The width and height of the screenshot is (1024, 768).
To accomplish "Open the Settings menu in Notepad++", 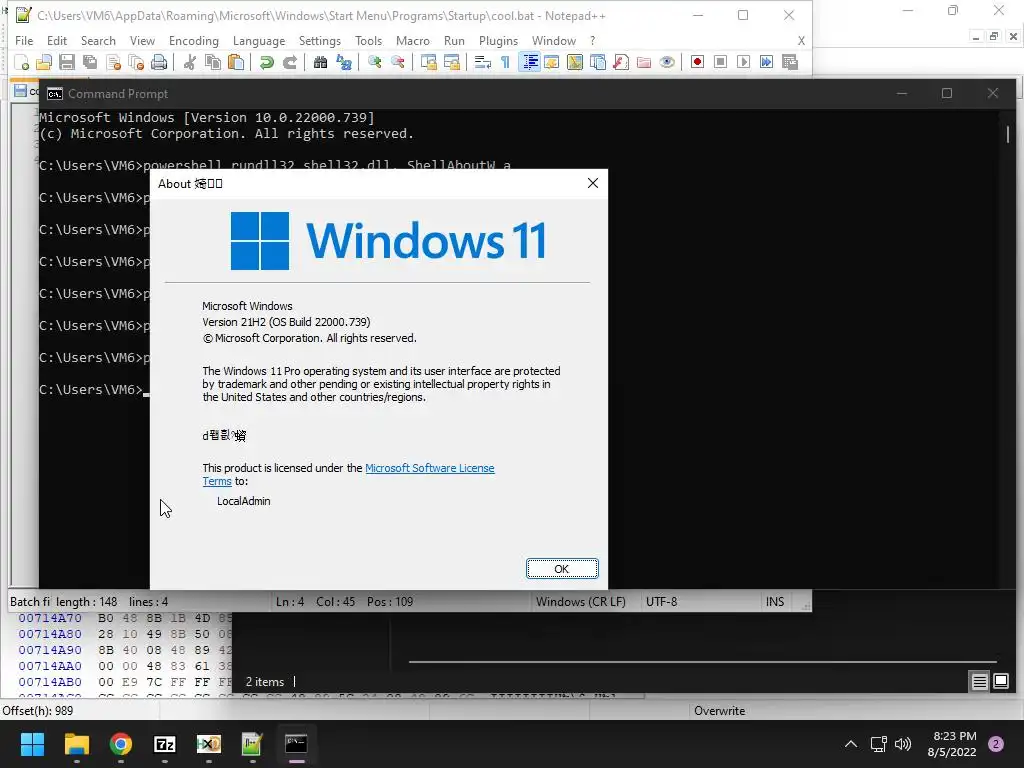I will (319, 40).
